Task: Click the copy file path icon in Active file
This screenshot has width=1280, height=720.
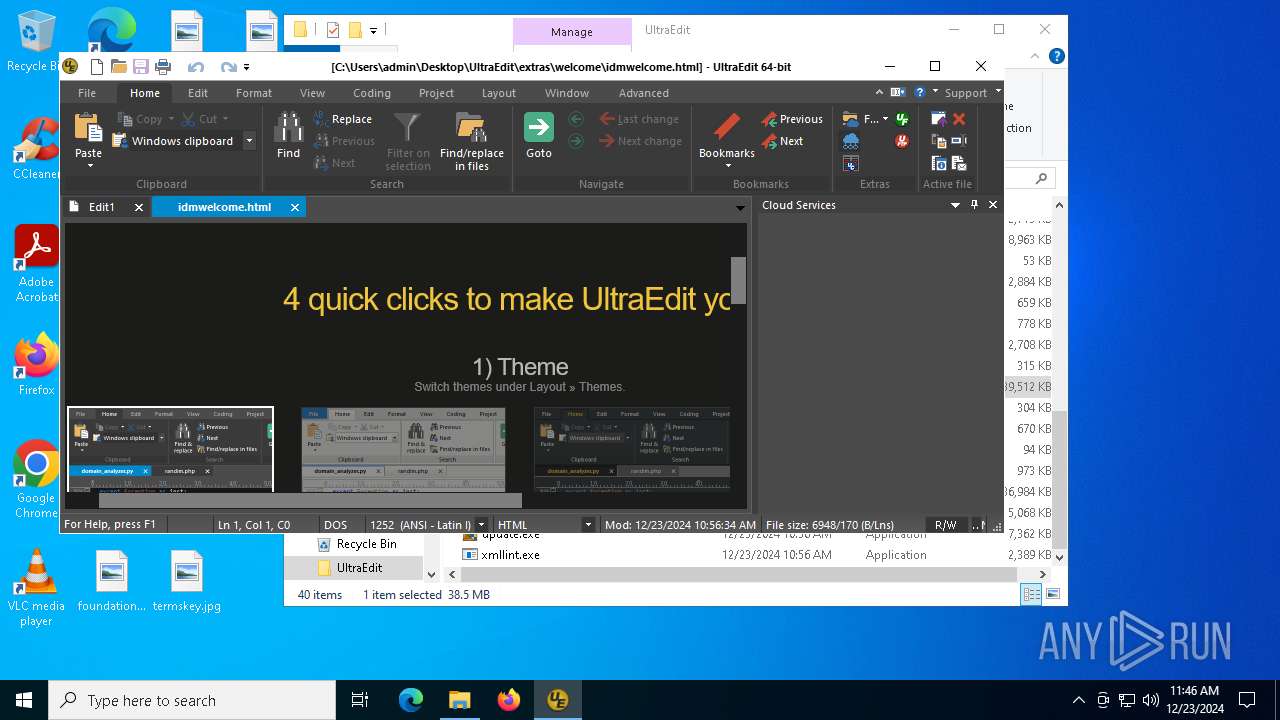Action: (x=939, y=141)
